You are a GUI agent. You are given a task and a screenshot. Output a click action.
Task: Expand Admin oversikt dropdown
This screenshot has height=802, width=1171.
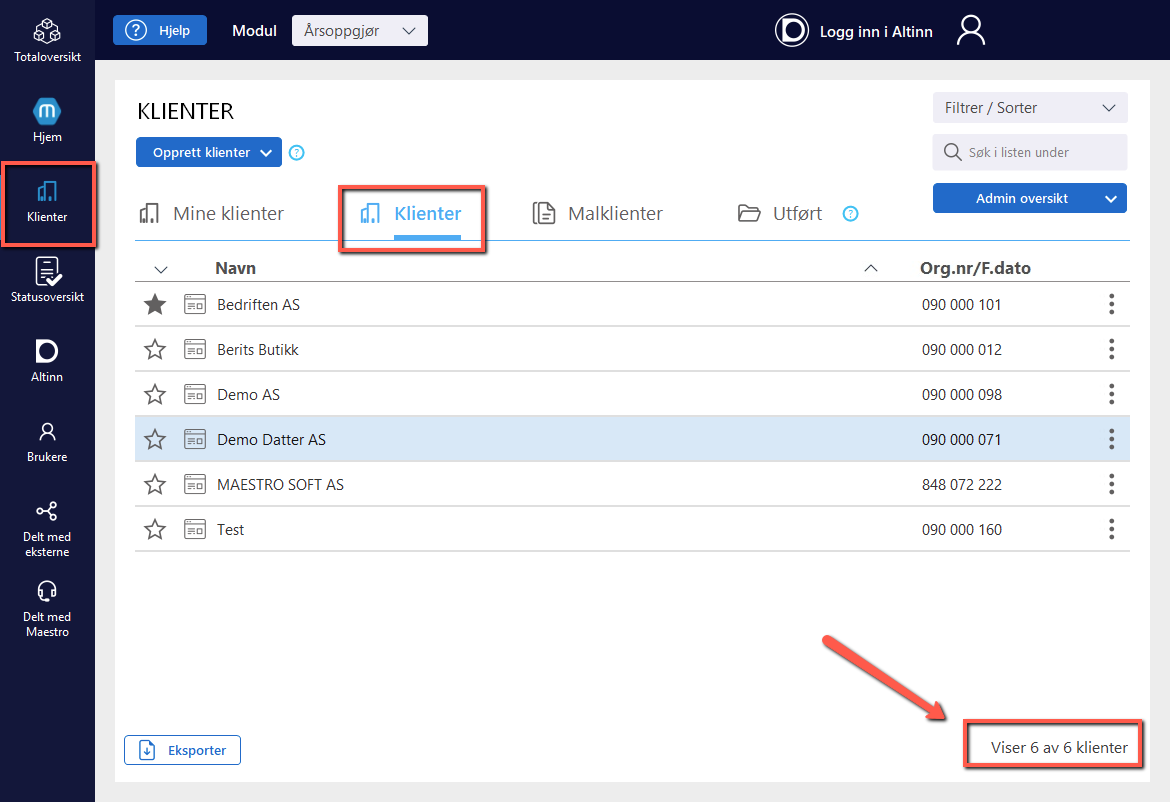click(1030, 198)
